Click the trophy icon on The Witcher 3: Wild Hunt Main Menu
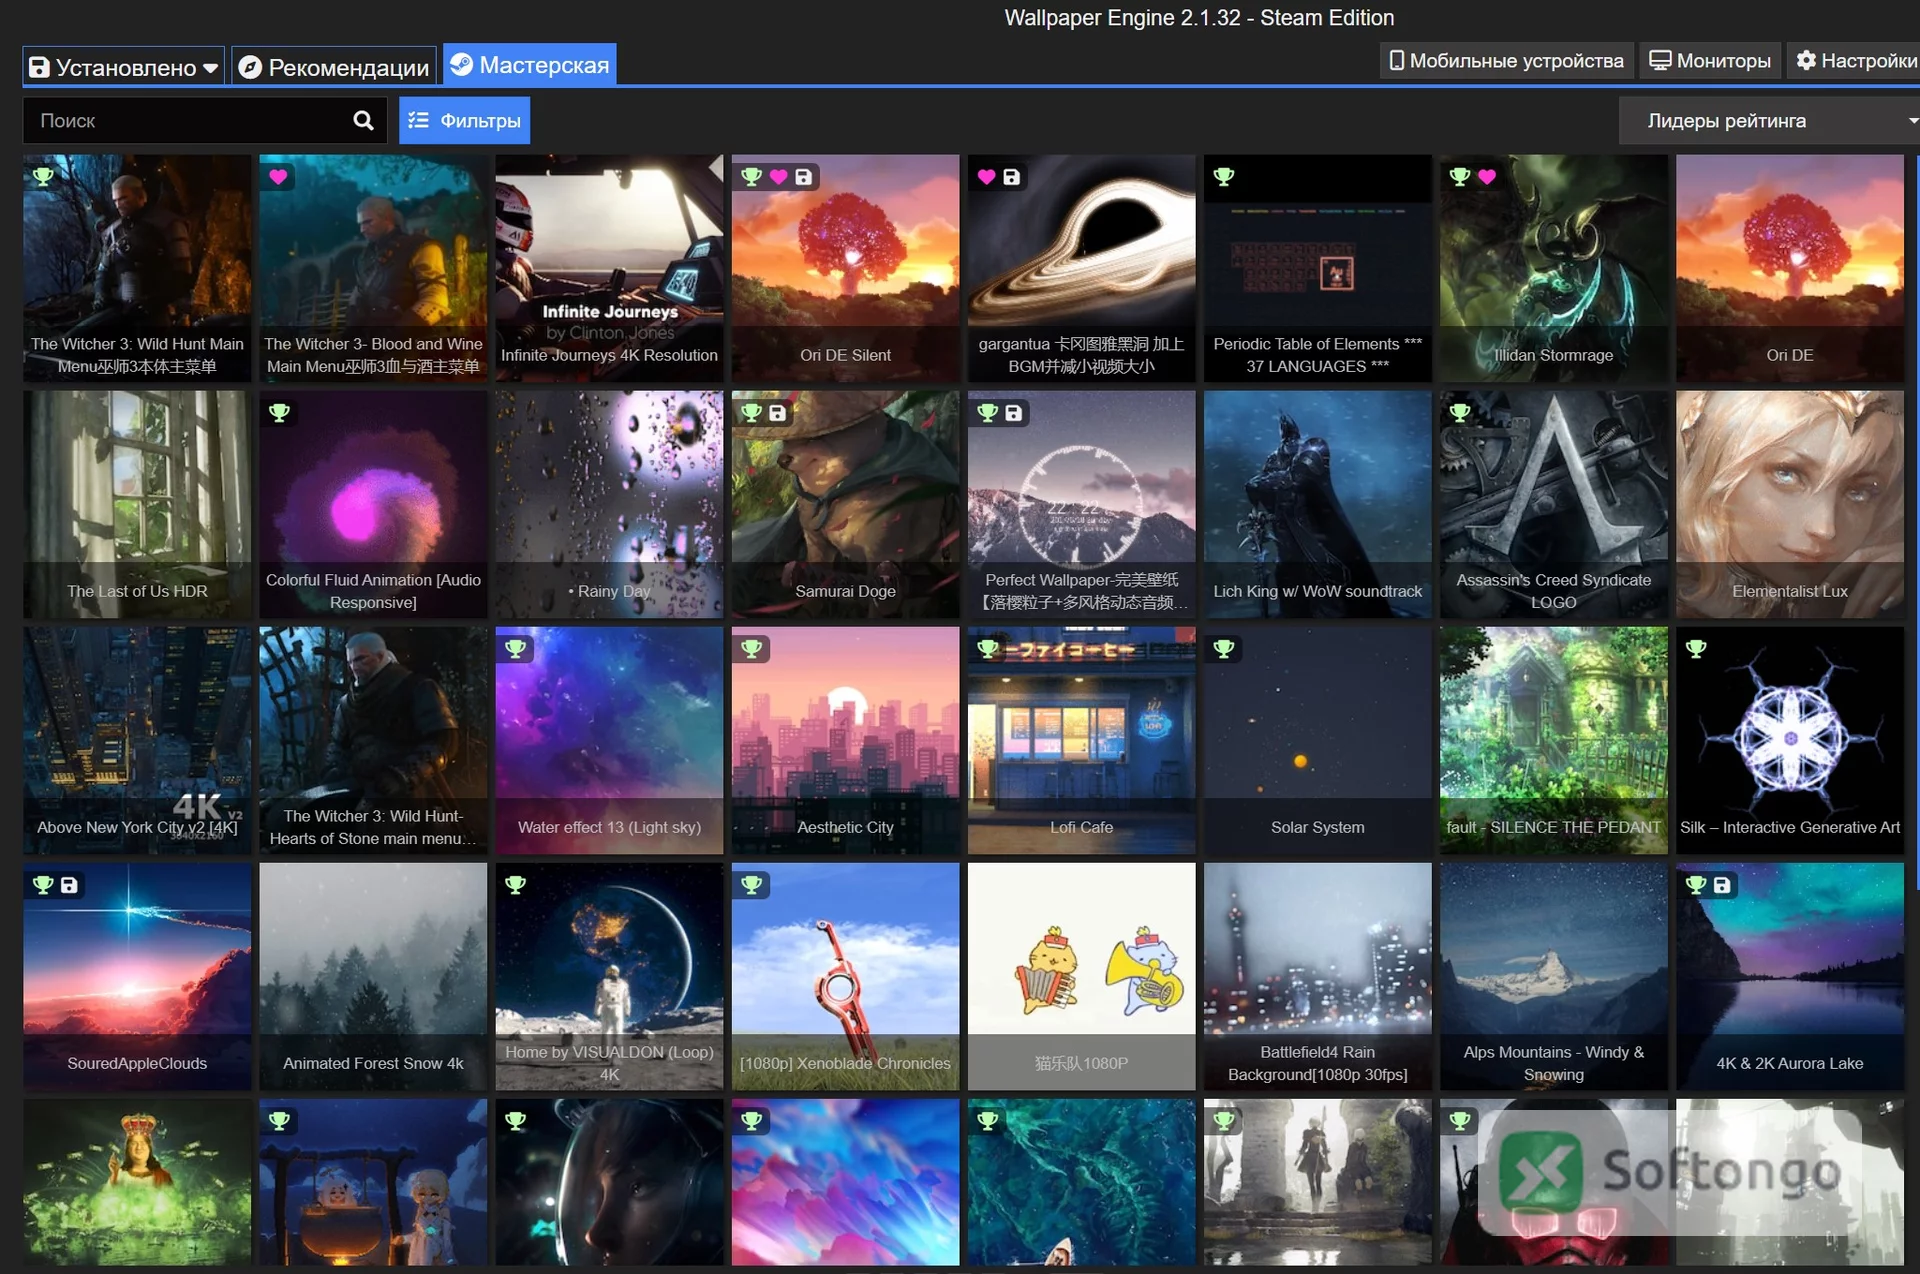1920x1274 pixels. tap(43, 177)
